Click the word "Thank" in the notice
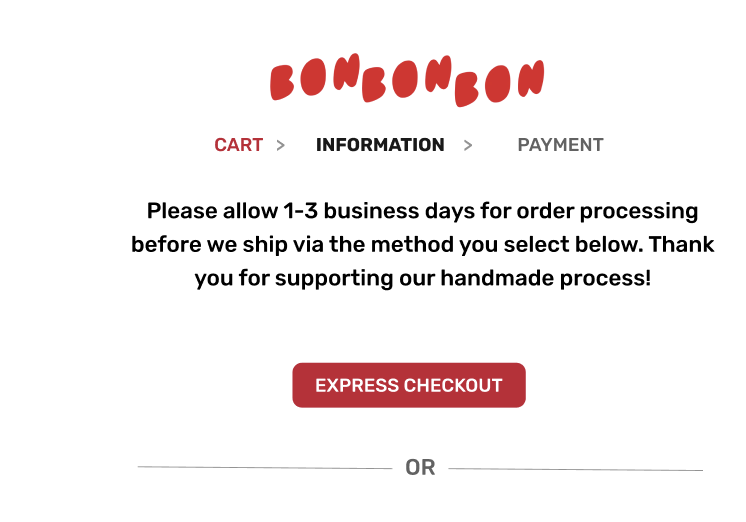Viewport: 746px width, 522px height. click(681, 245)
